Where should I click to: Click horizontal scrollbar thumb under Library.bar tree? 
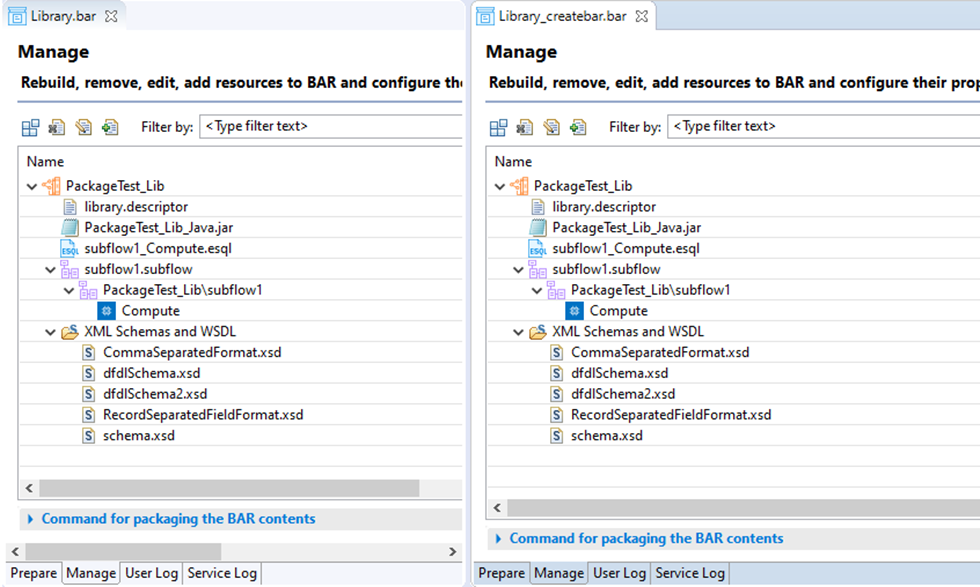tap(229, 488)
